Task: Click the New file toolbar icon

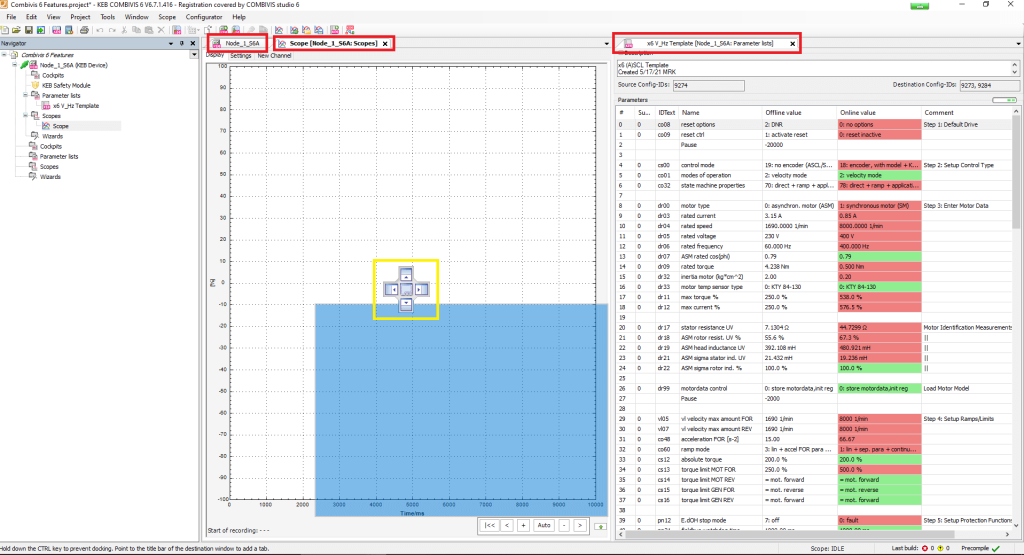Action: pyautogui.click(x=5, y=30)
